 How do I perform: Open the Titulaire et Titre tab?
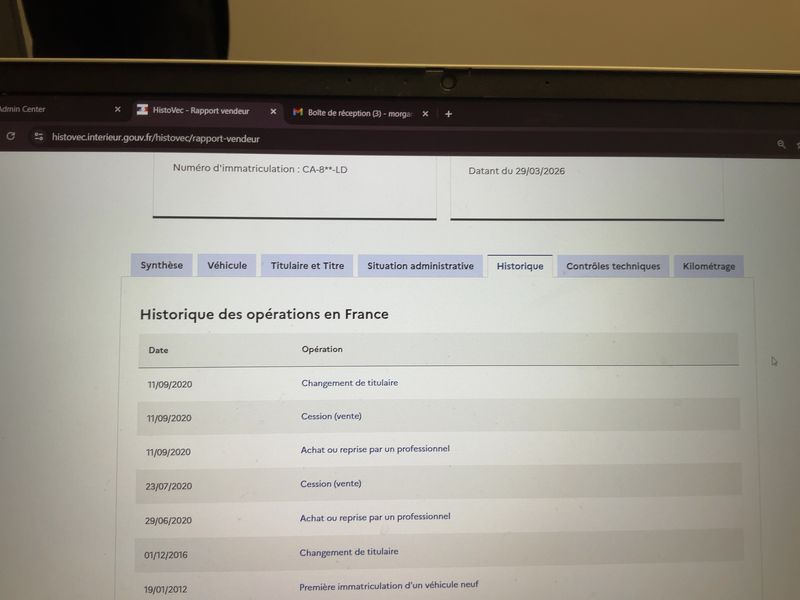(x=307, y=266)
